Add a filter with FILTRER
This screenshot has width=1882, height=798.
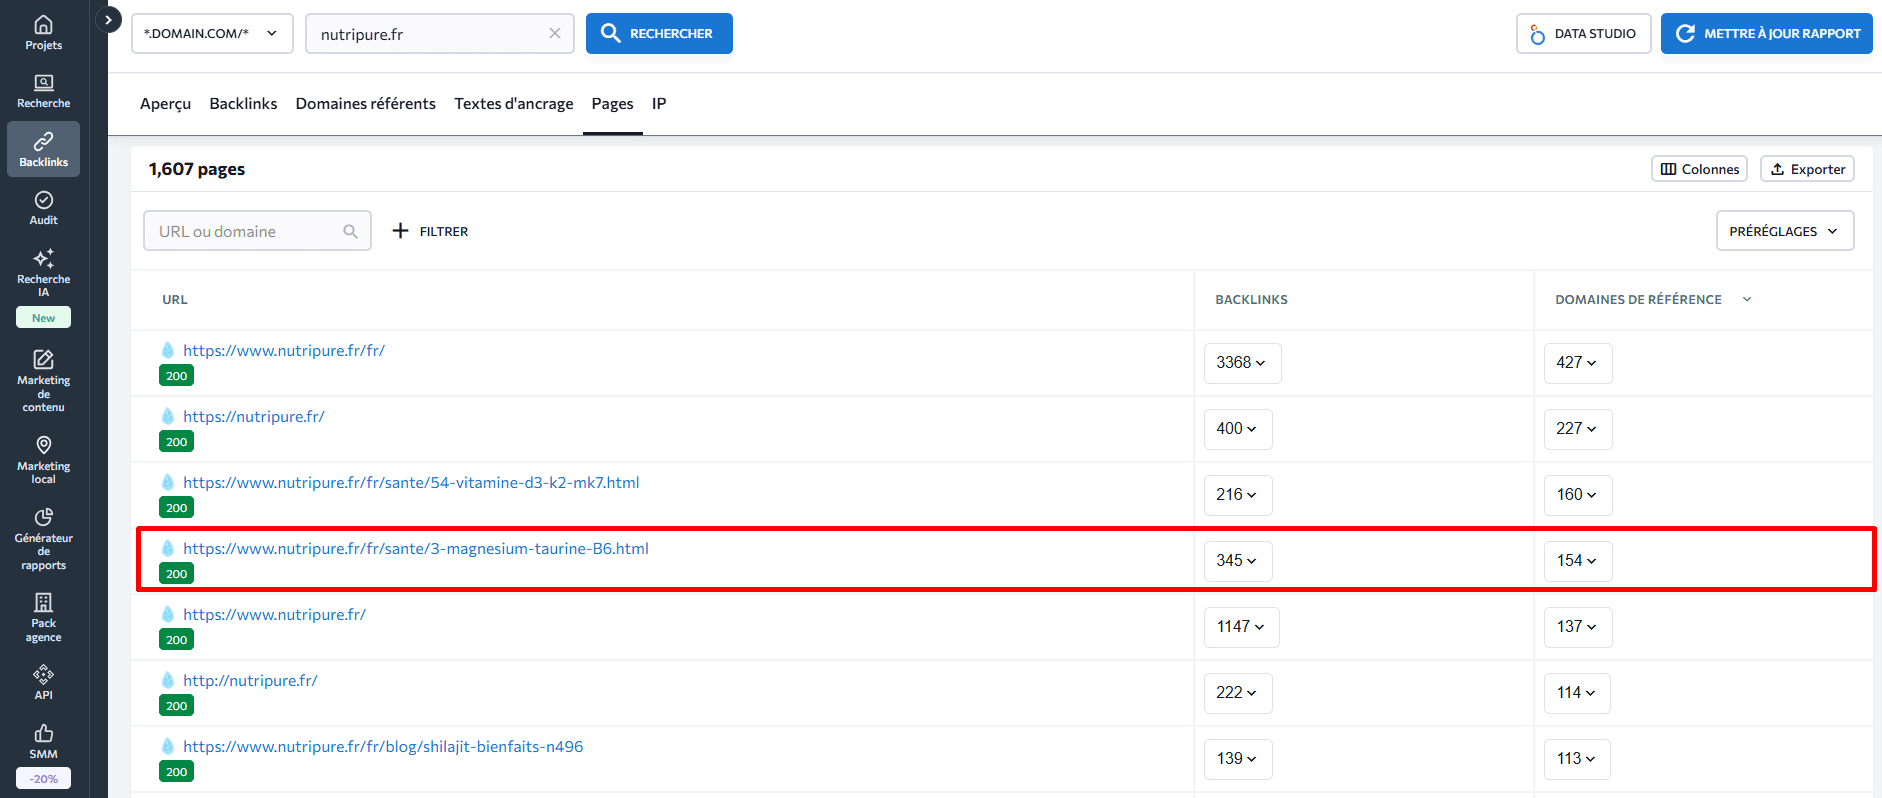coord(430,231)
